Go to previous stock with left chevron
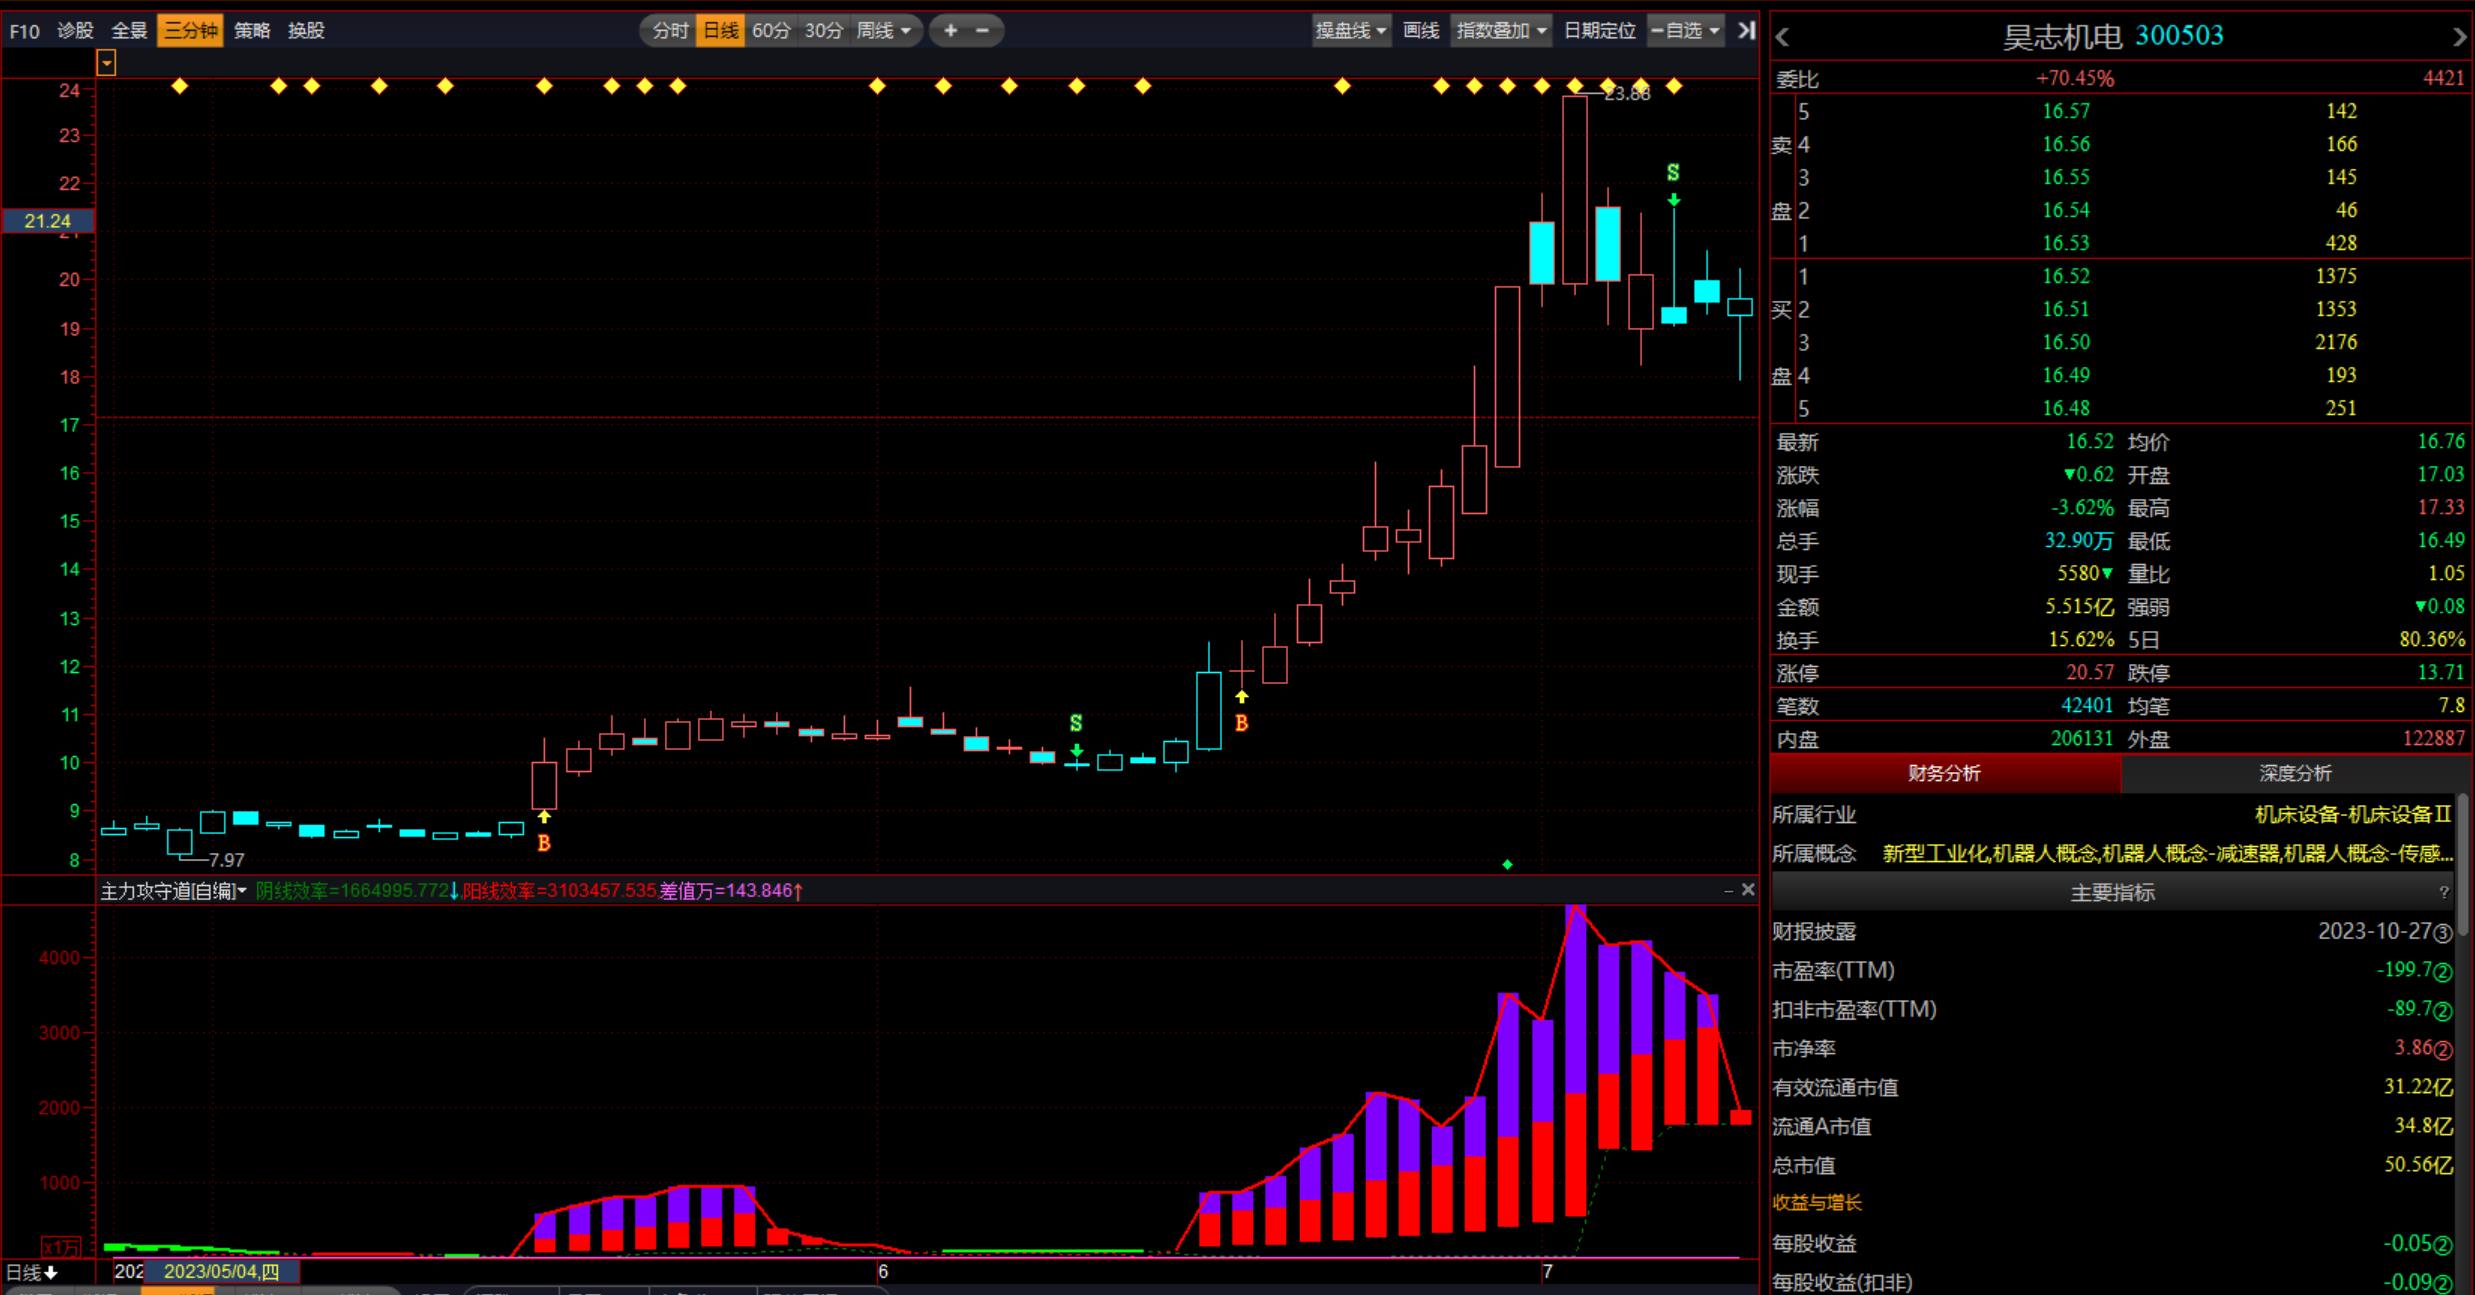The height and width of the screenshot is (1295, 2475). (x=1783, y=37)
